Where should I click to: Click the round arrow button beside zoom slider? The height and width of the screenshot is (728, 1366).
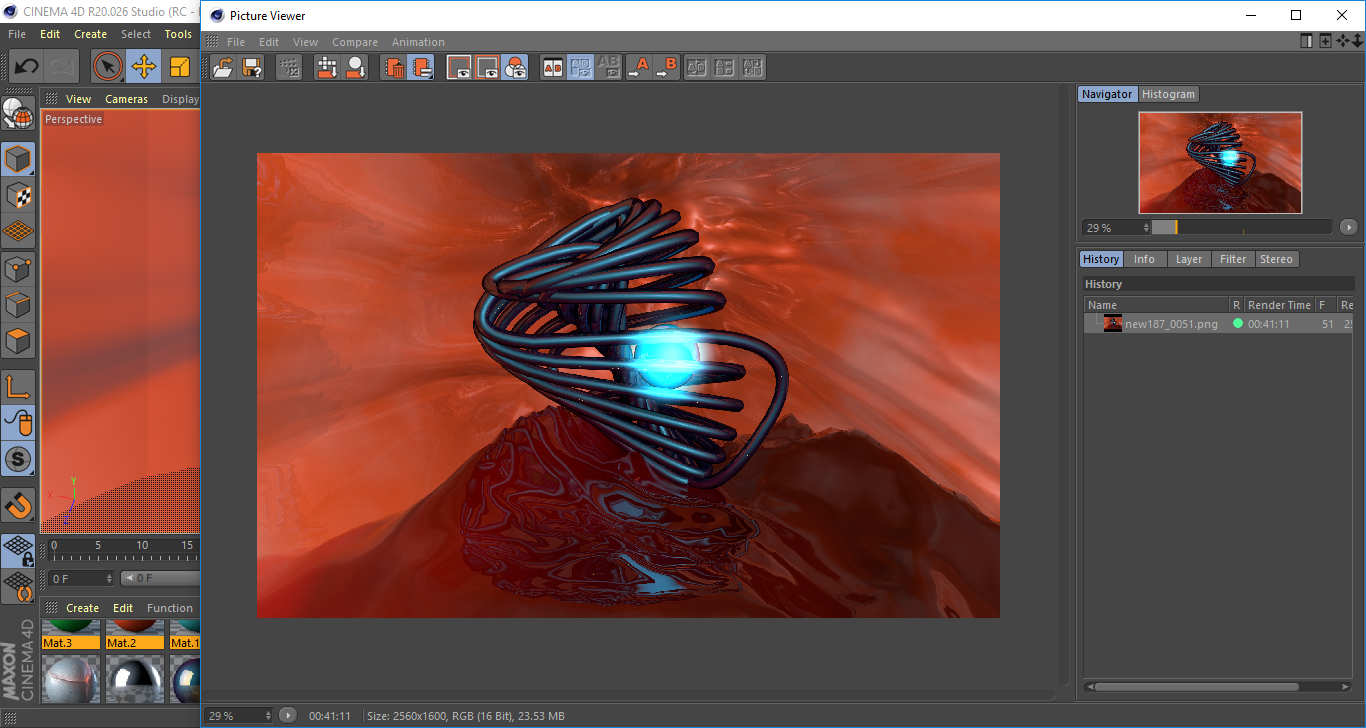(x=1348, y=227)
